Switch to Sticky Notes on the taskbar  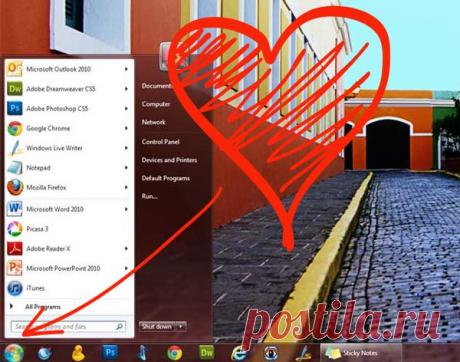point(361,353)
